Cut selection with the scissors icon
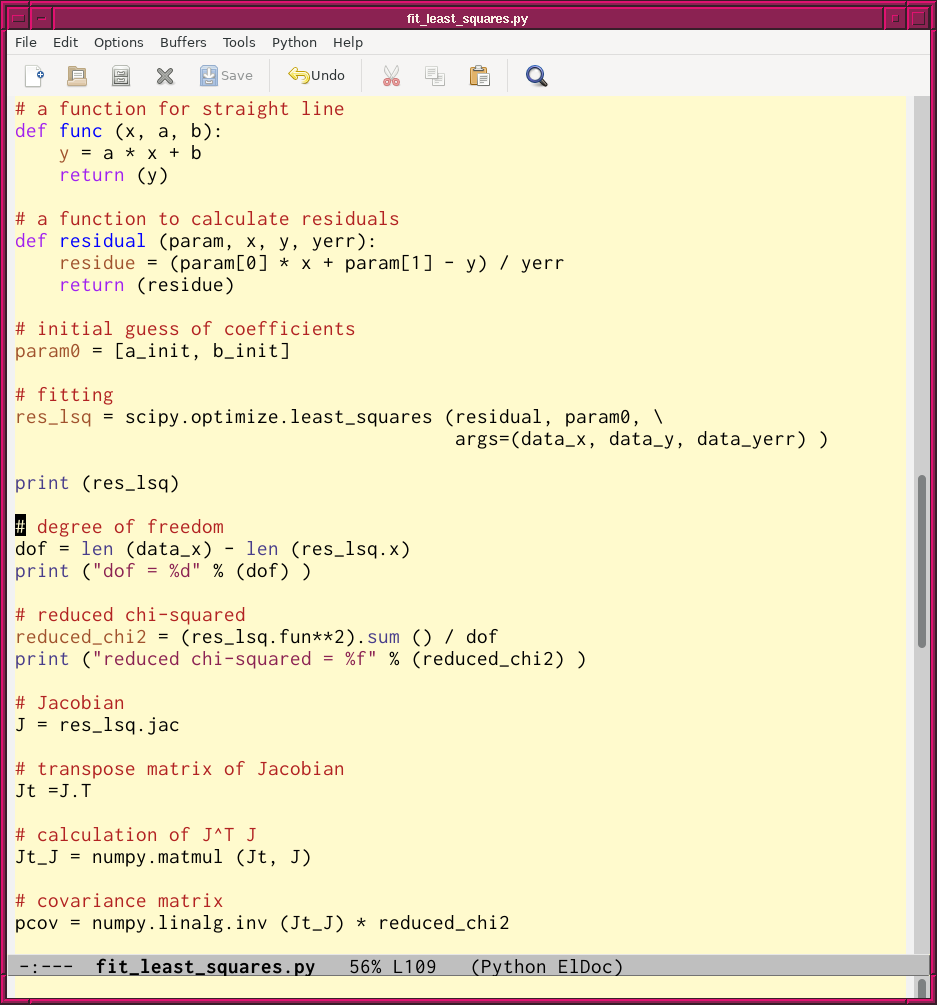937x1005 pixels. pyautogui.click(x=391, y=76)
